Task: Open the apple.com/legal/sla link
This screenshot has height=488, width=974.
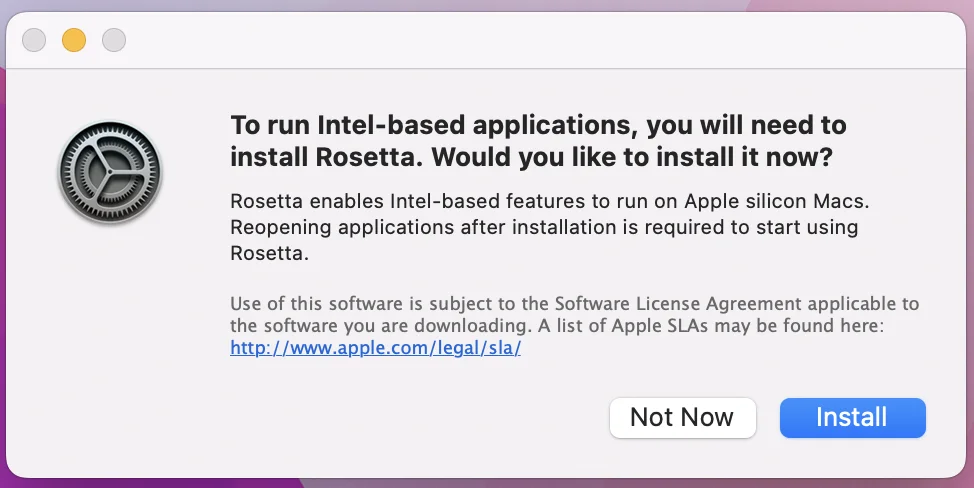Action: (x=376, y=349)
